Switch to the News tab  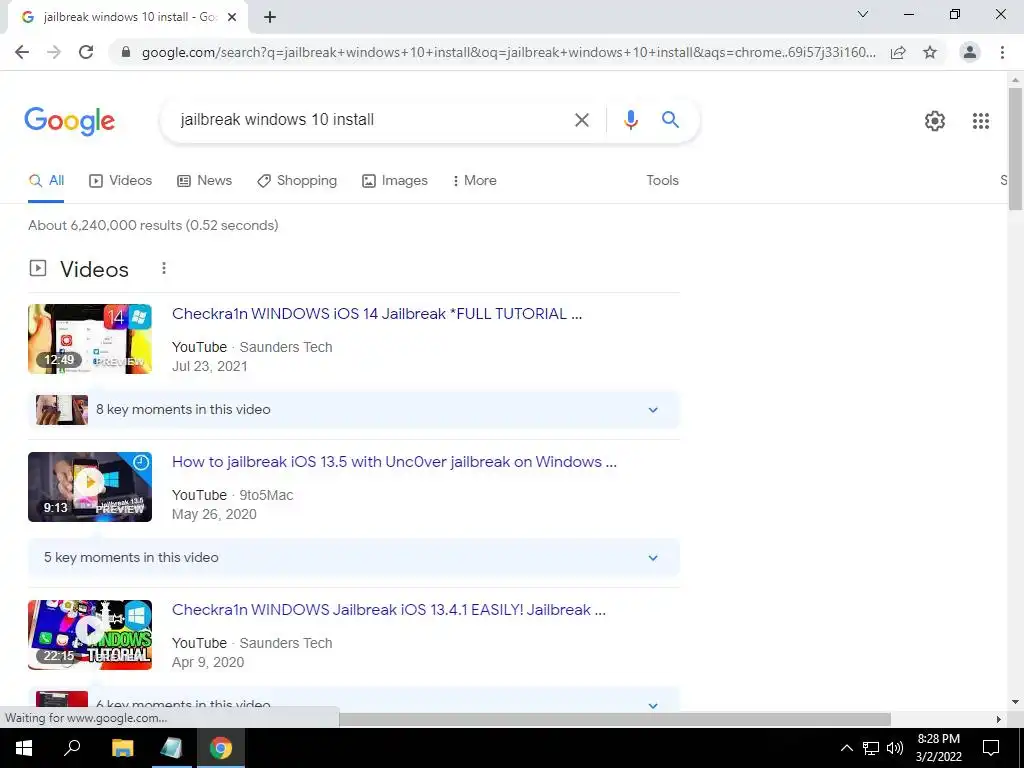pos(204,181)
